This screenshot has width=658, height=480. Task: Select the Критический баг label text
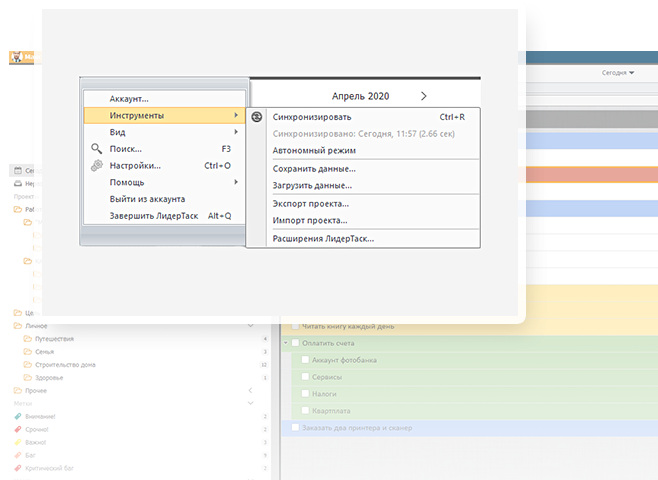coord(49,468)
